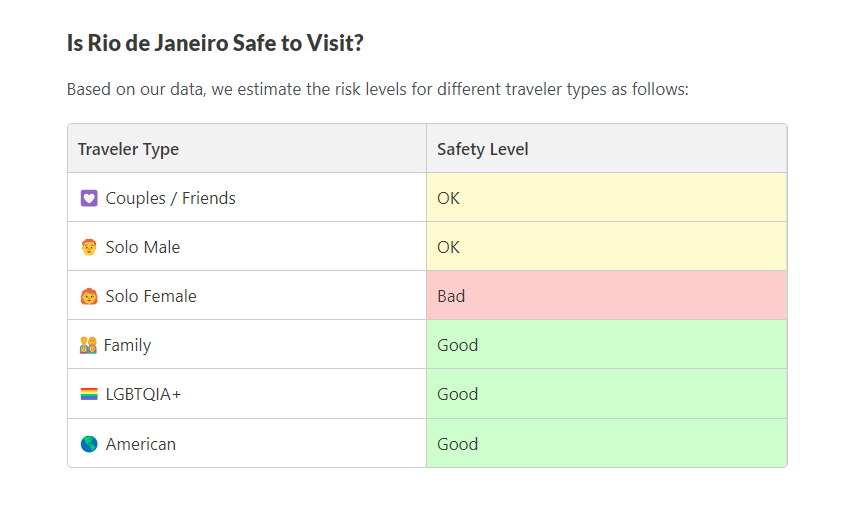Click the rainbow flag LGBTQIA+ icon

pos(89,394)
